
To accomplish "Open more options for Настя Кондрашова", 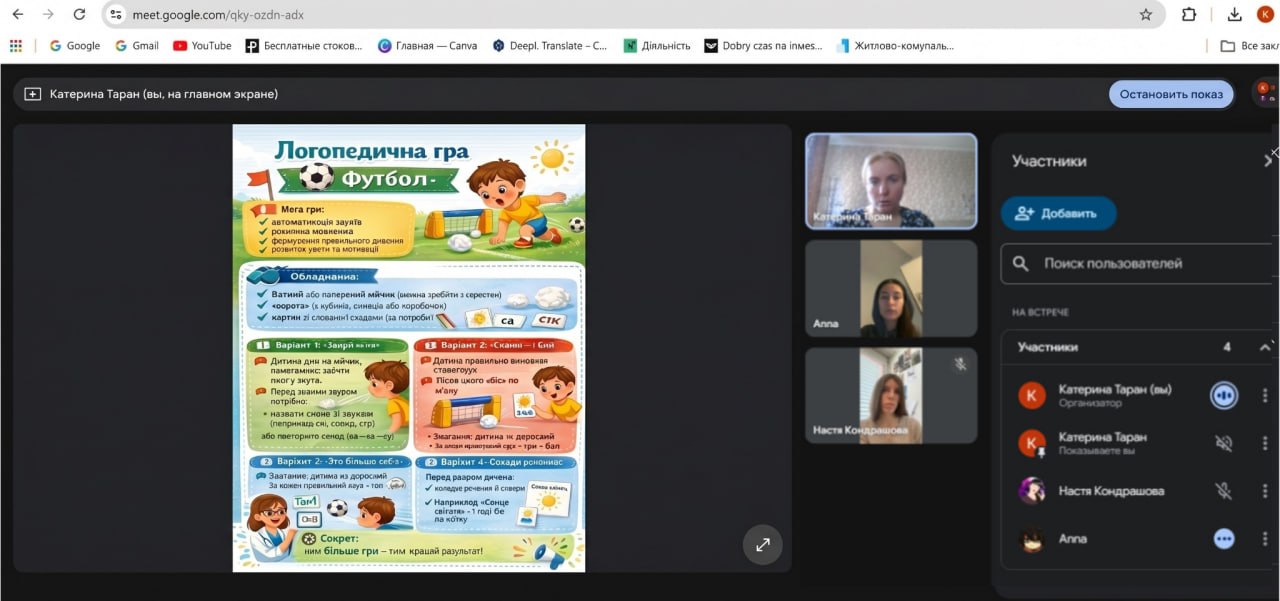I will tap(1265, 491).
